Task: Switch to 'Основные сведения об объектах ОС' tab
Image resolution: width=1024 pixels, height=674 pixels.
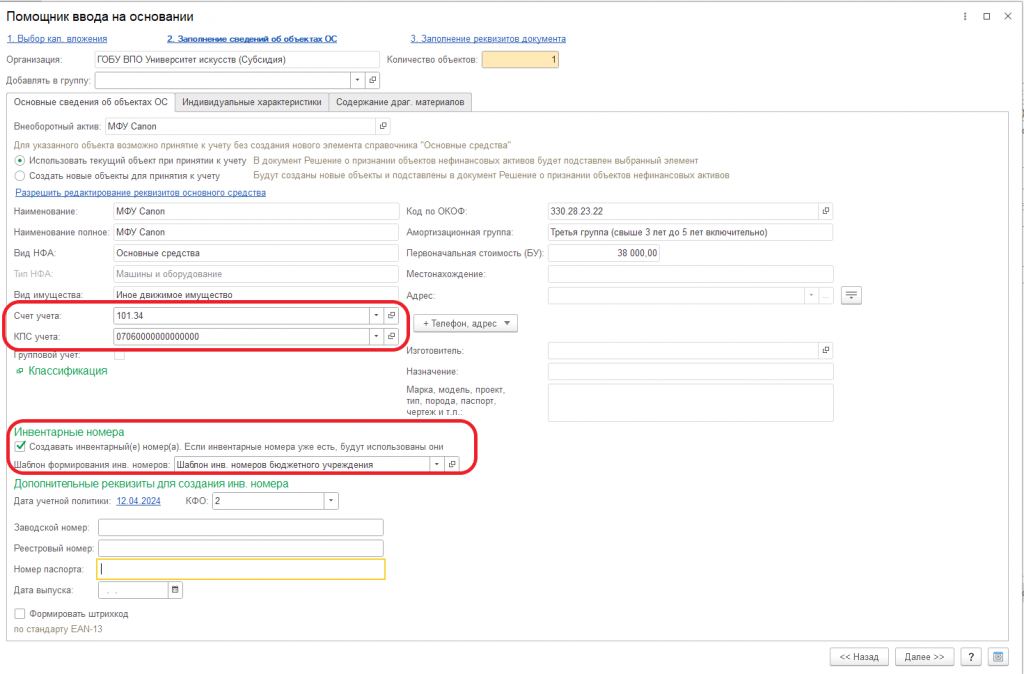Action: pyautogui.click(x=91, y=102)
